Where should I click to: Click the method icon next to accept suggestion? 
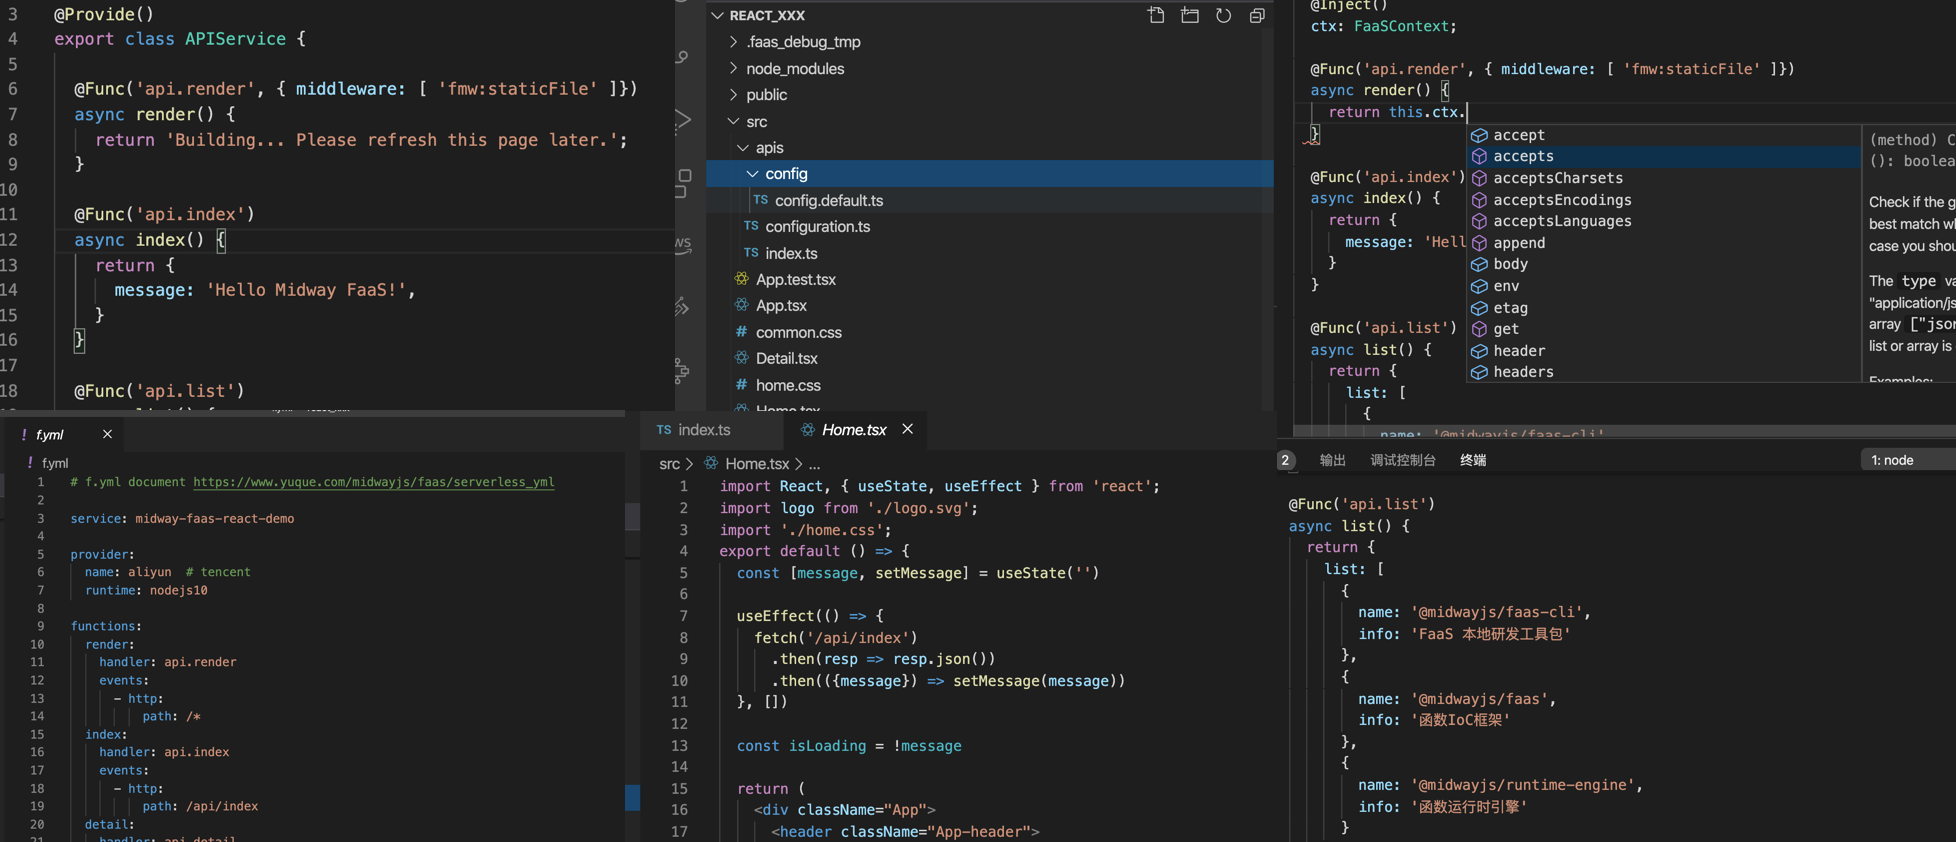coord(1479,135)
